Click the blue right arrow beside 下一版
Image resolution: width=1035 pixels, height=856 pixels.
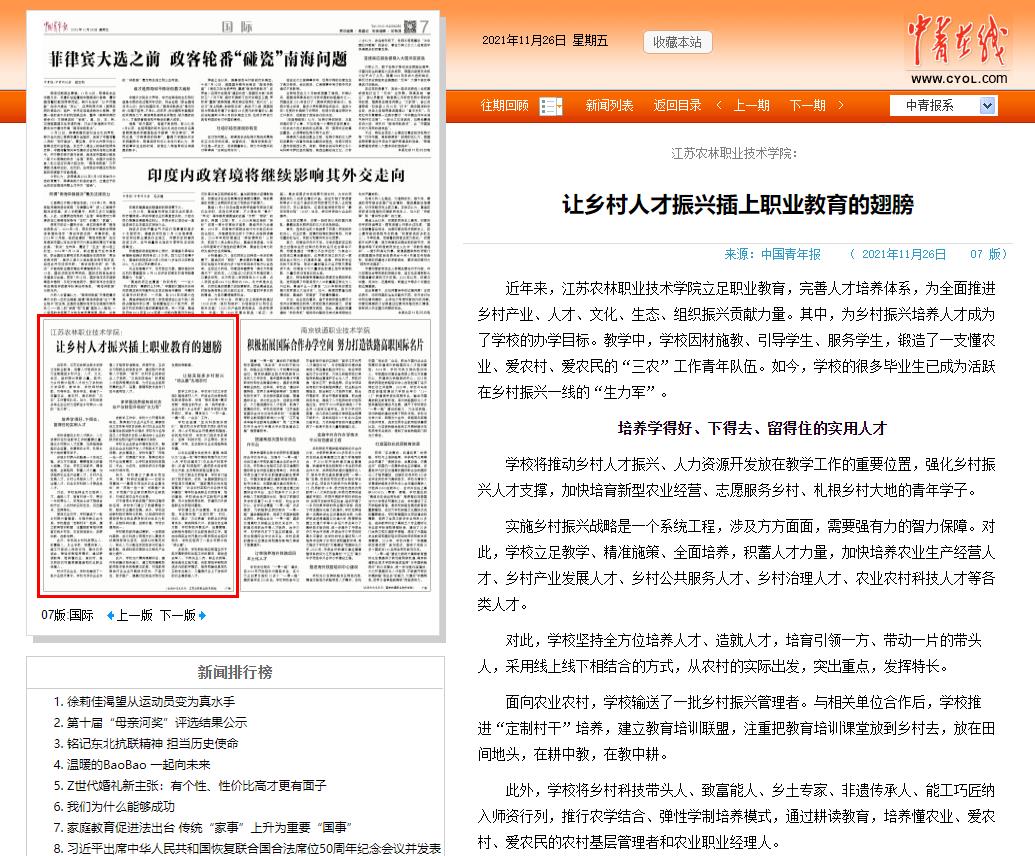[202, 616]
